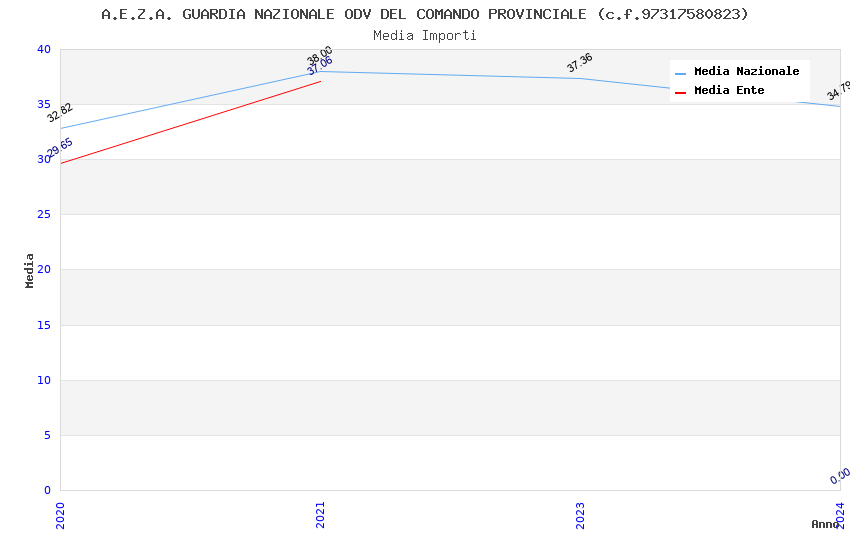Click the y-axis value 25
This screenshot has height=550, width=850.
coord(44,214)
